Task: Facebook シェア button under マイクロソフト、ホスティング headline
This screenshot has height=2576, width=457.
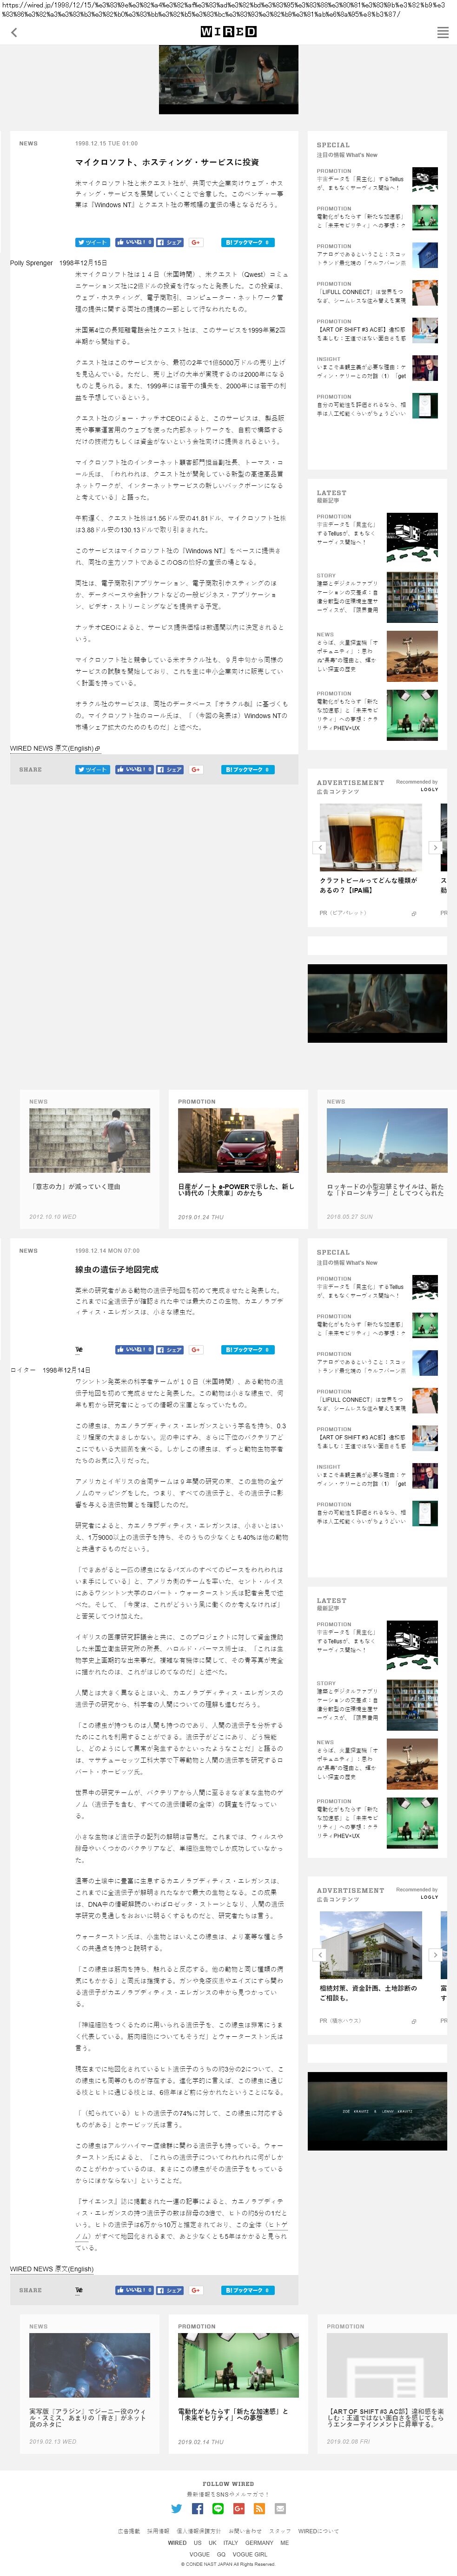Action: click(170, 242)
